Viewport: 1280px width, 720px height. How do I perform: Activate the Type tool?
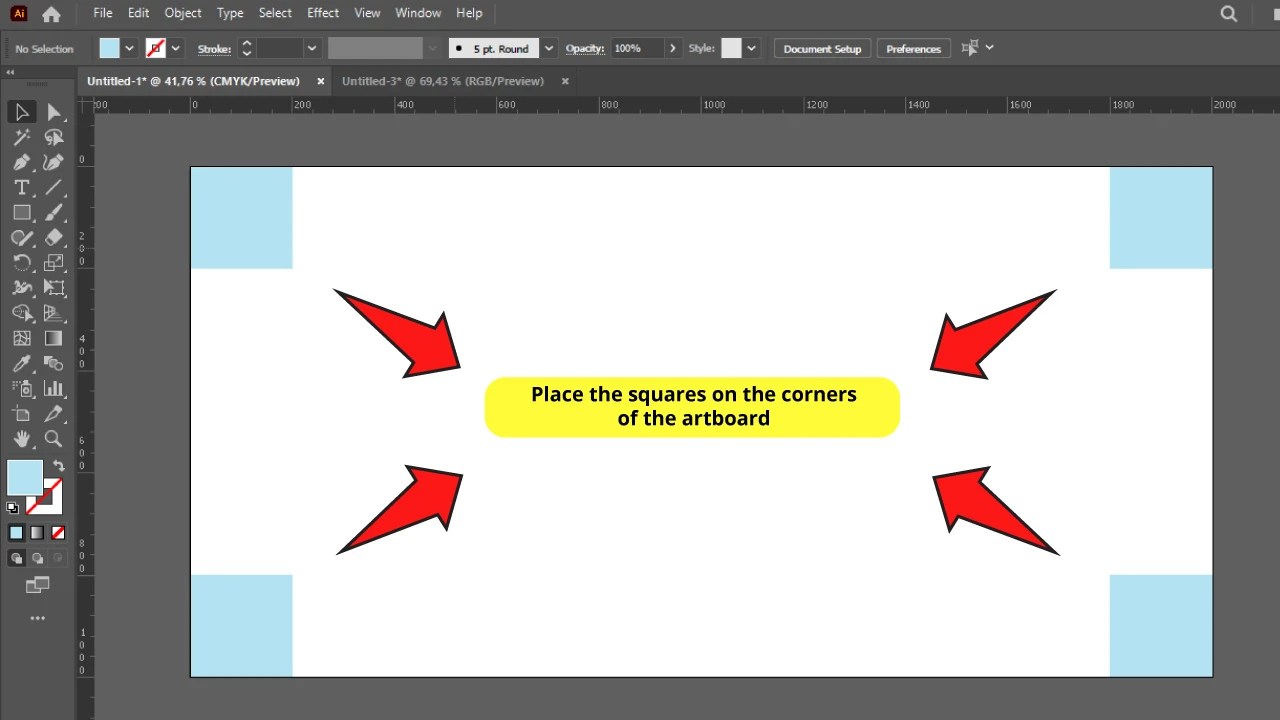click(x=21, y=187)
